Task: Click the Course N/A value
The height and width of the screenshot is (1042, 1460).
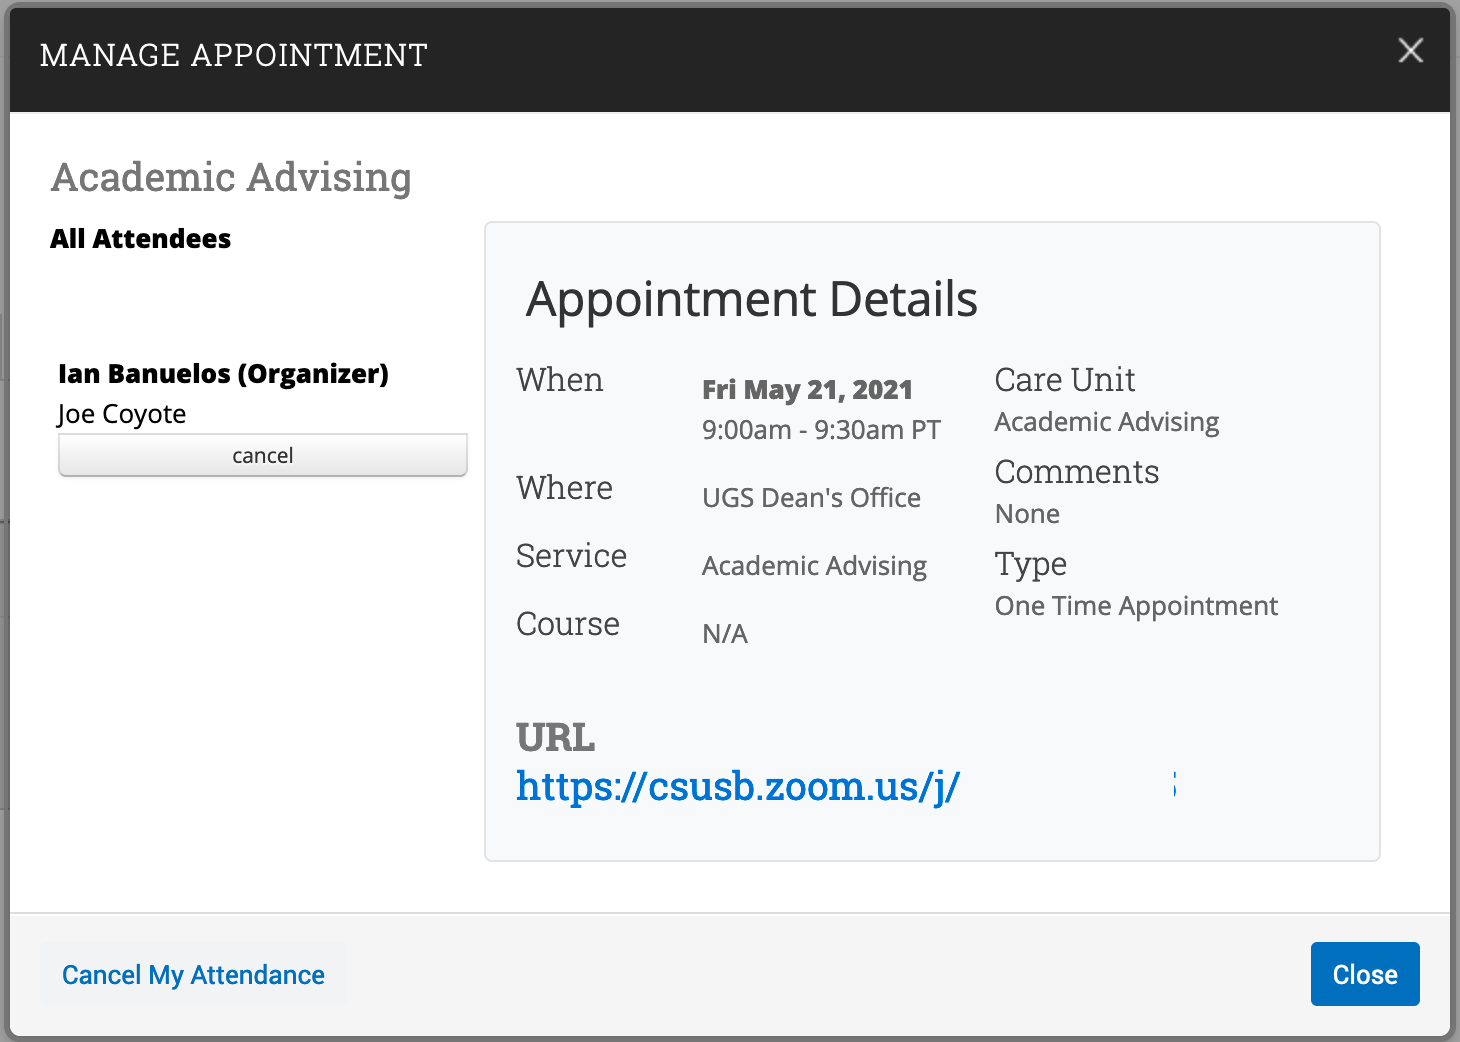Action: [725, 634]
